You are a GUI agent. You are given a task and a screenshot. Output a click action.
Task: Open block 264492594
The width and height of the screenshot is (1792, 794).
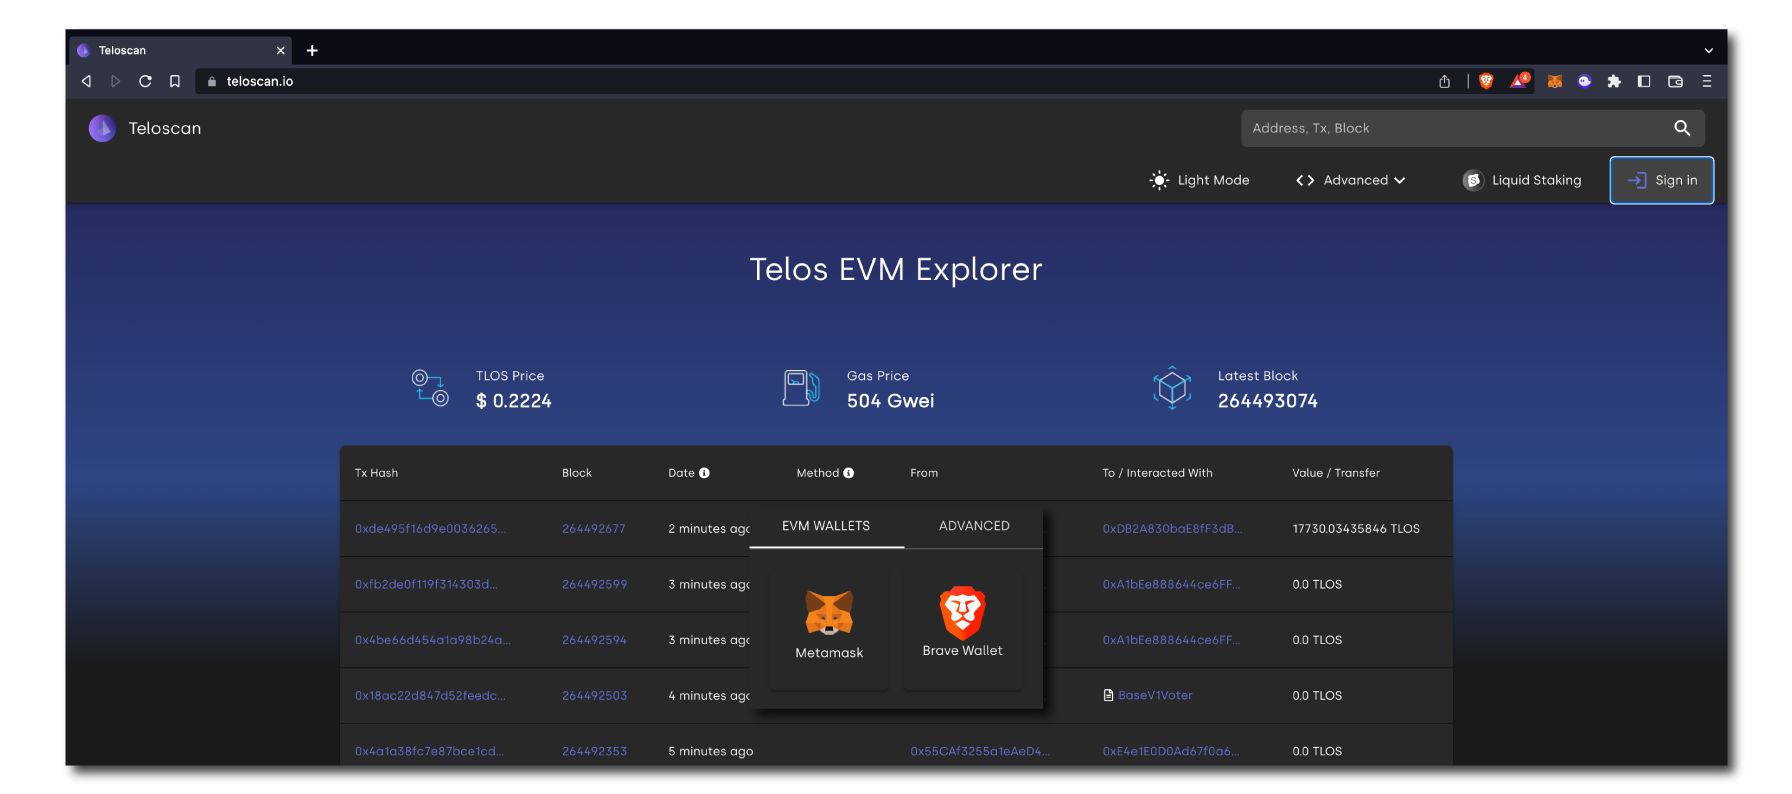[595, 640]
